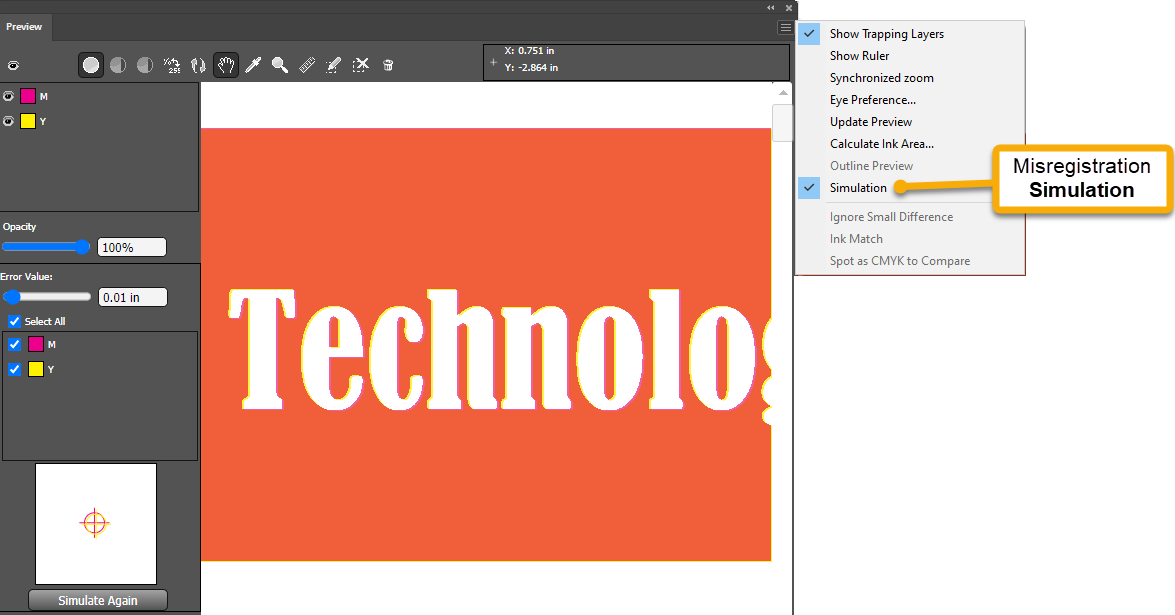This screenshot has width=1175, height=615.
Task: Choose Calculate Ink Area from menu
Action: point(881,144)
